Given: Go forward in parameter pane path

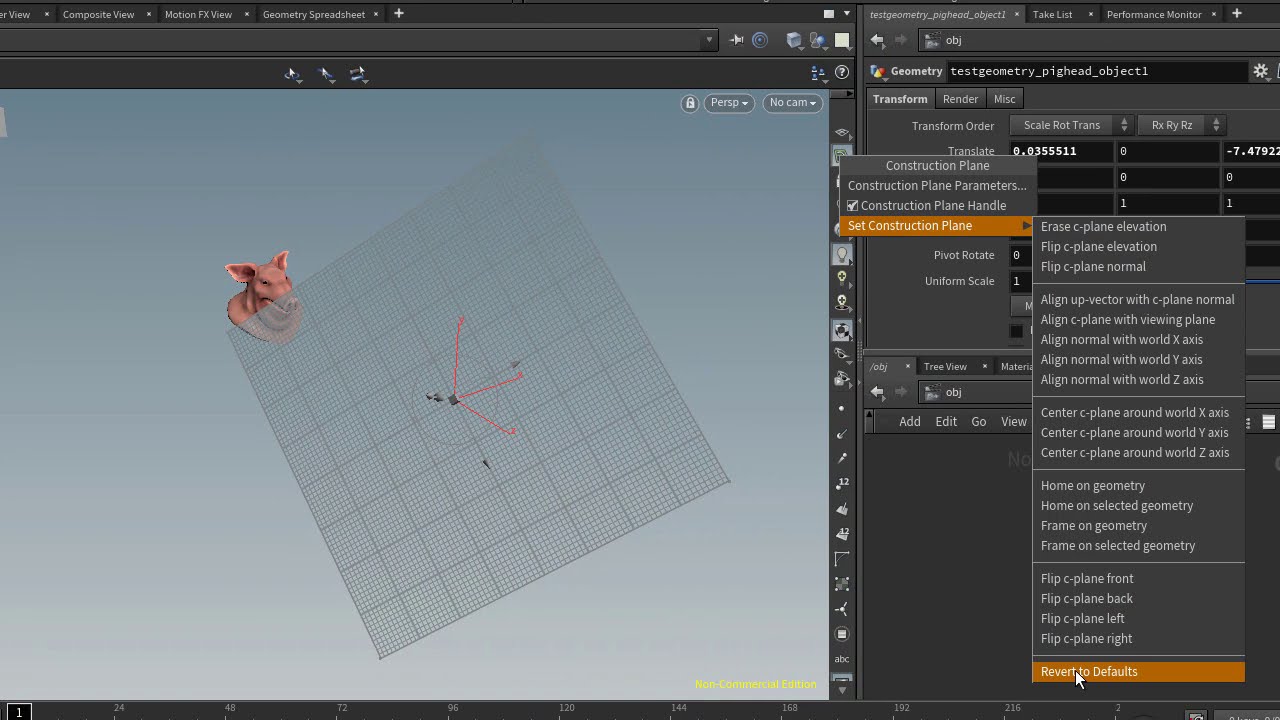Looking at the screenshot, I should pos(901,40).
